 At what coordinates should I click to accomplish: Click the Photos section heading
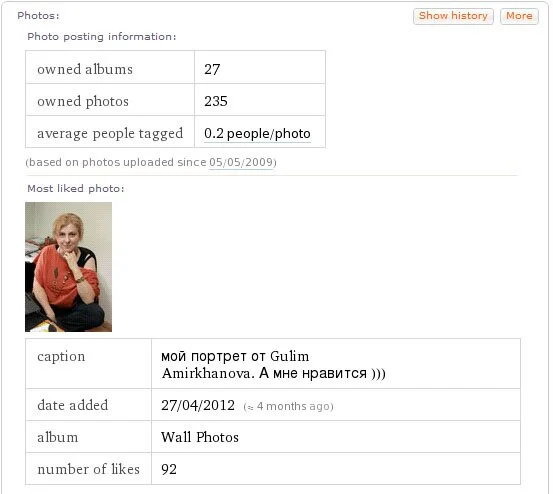[x=38, y=16]
